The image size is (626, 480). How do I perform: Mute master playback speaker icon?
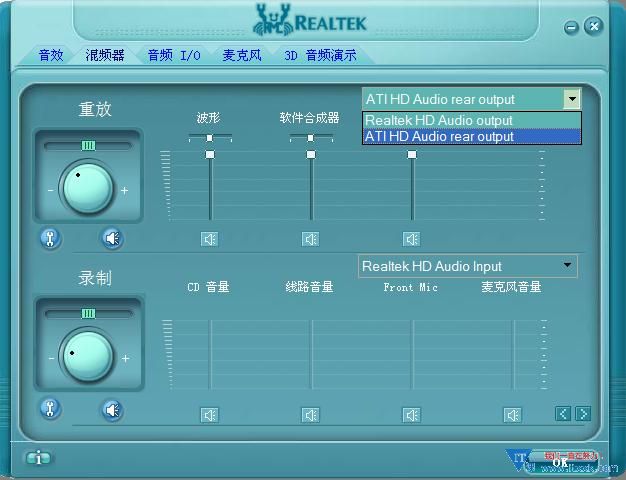point(112,239)
